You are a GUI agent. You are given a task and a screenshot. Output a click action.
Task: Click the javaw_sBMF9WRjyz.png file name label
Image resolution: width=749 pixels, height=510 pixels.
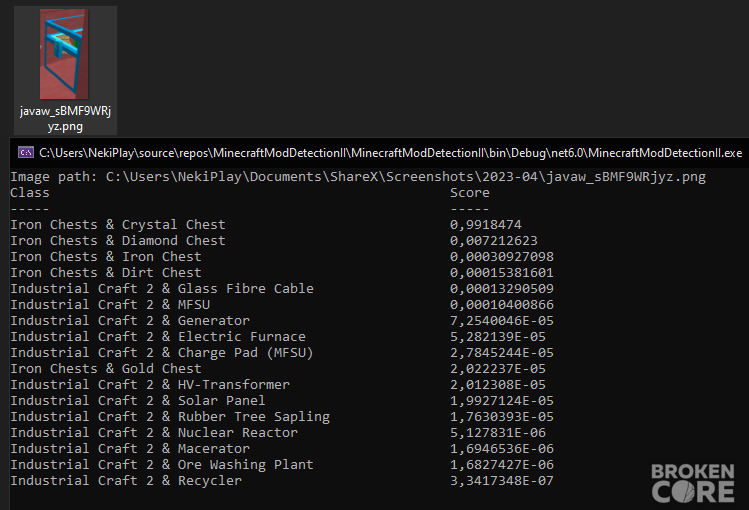65,118
